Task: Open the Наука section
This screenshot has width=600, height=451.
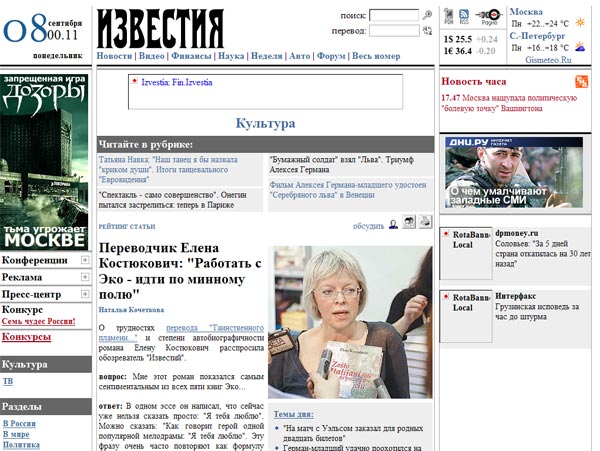Action: point(231,56)
